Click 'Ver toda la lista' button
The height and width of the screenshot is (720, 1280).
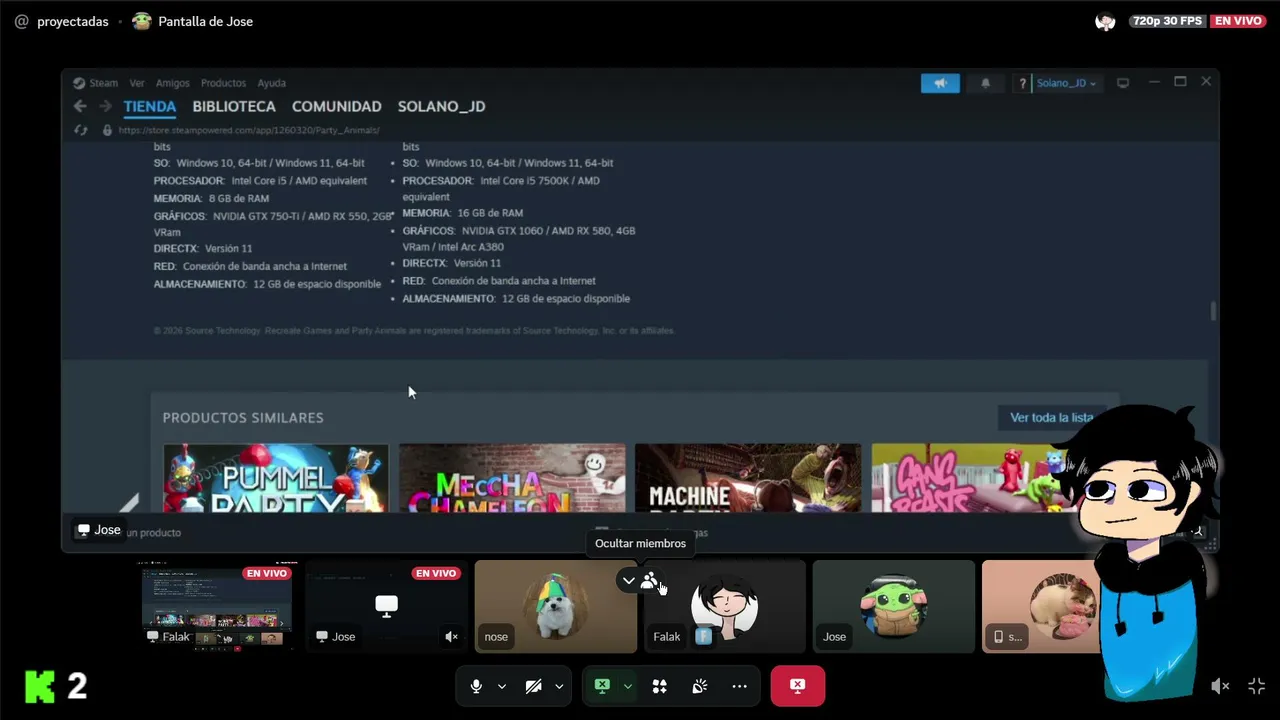coord(1051,417)
